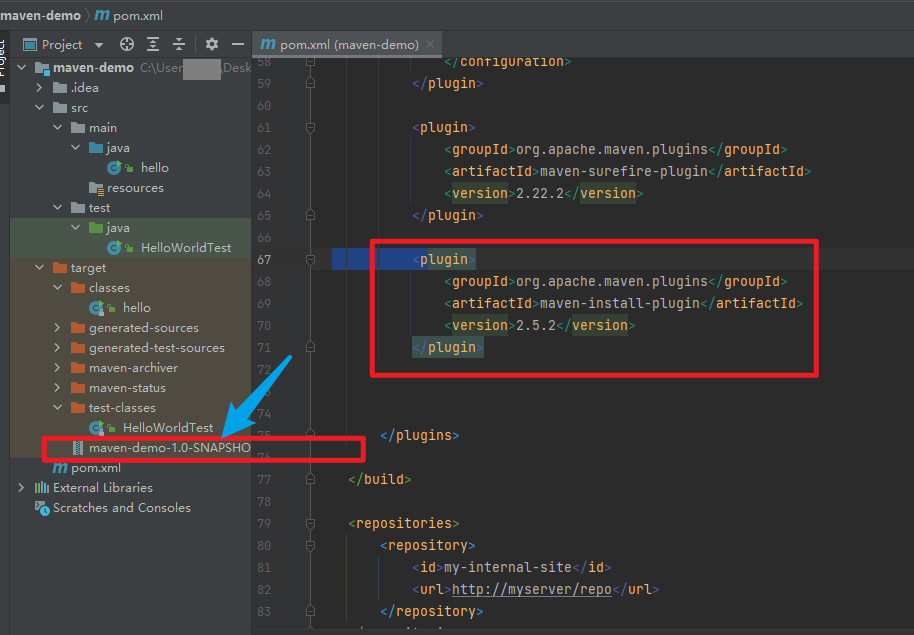Collapse the main folder

(57, 127)
